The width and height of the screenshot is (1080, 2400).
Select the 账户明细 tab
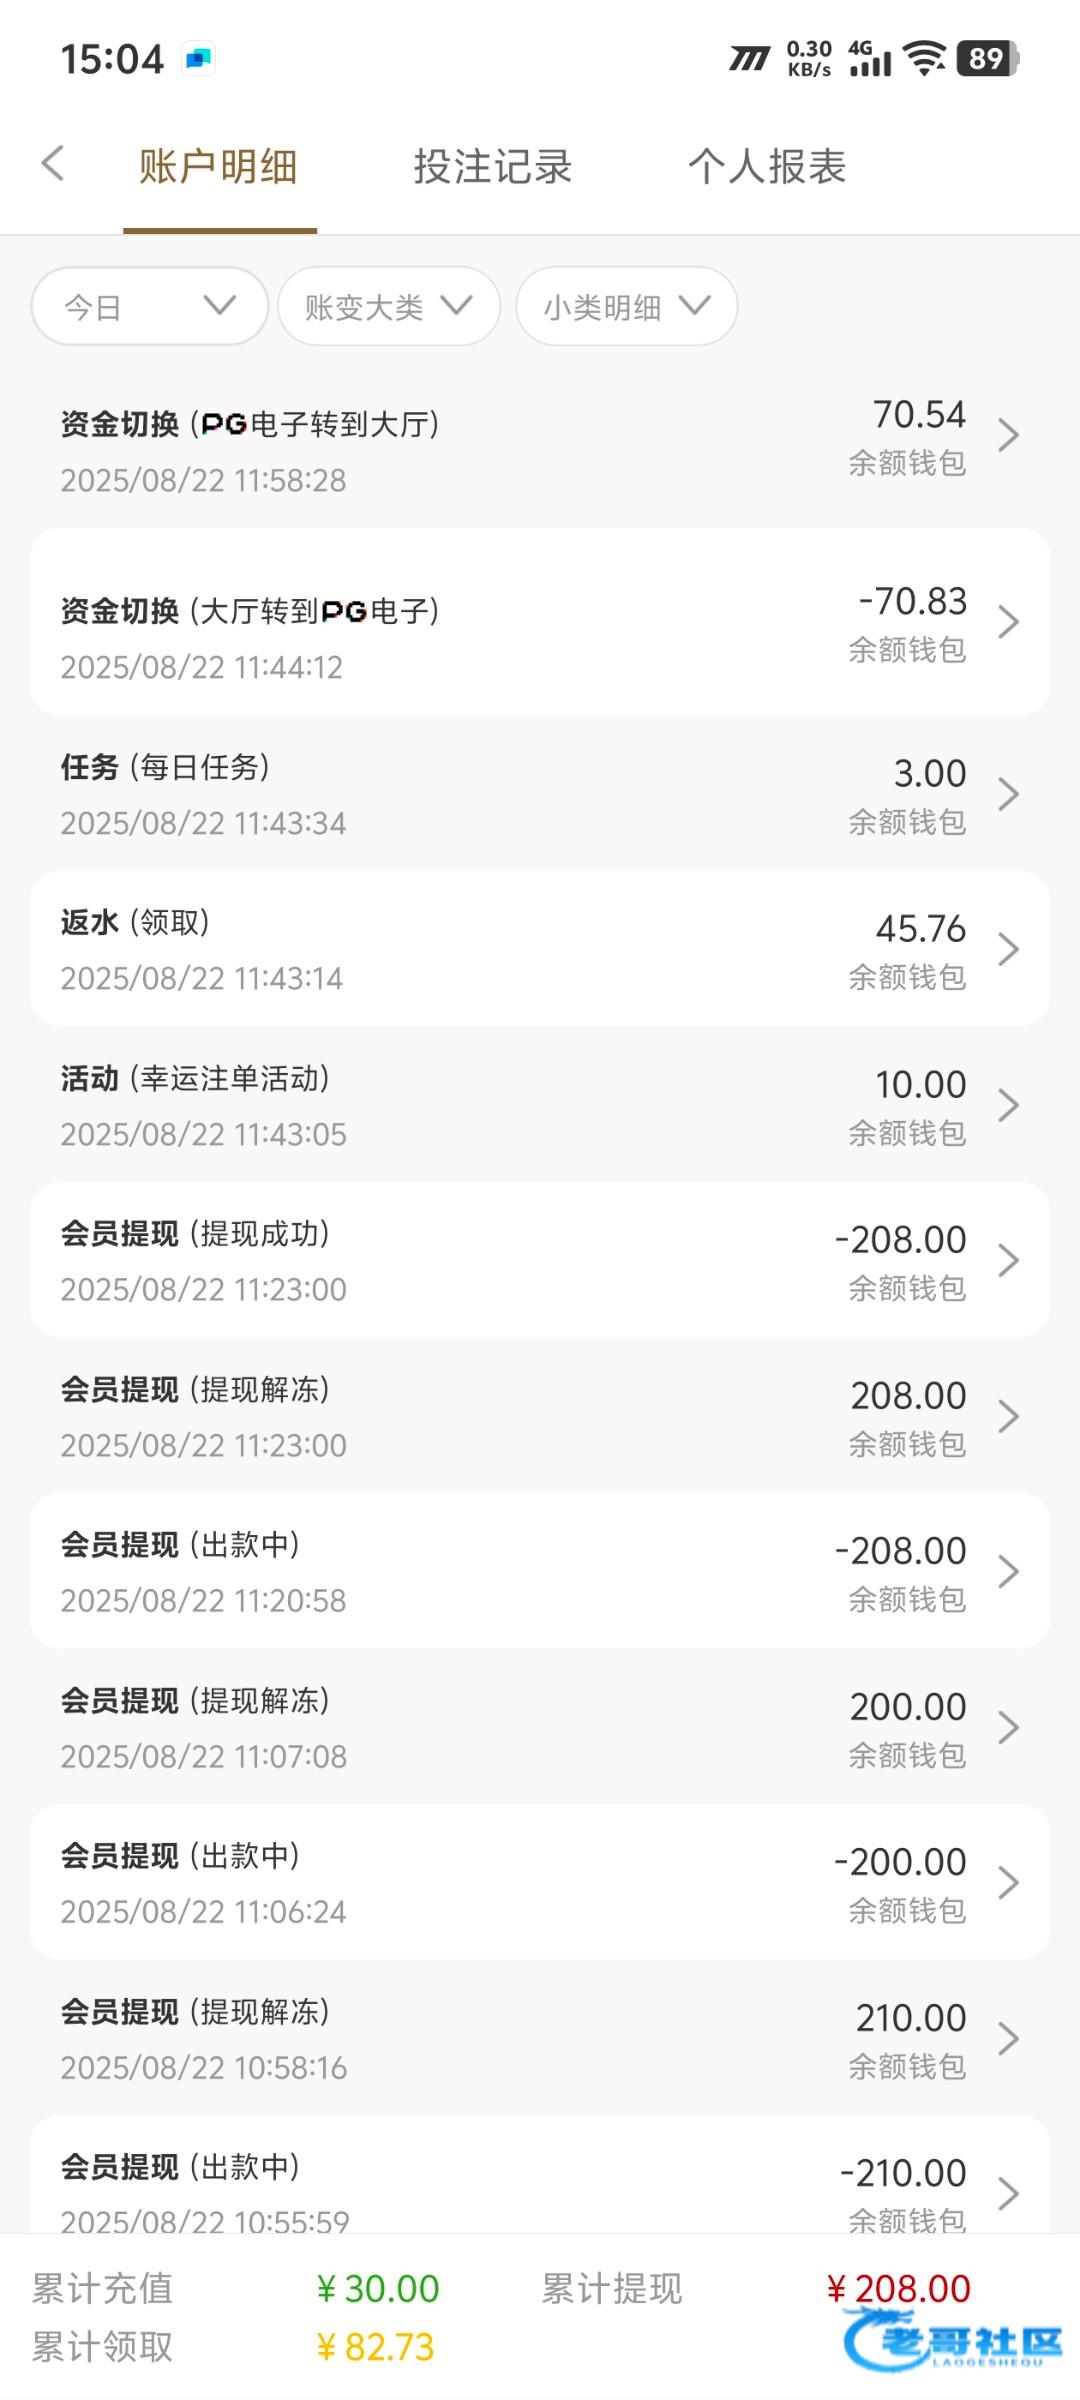click(218, 167)
